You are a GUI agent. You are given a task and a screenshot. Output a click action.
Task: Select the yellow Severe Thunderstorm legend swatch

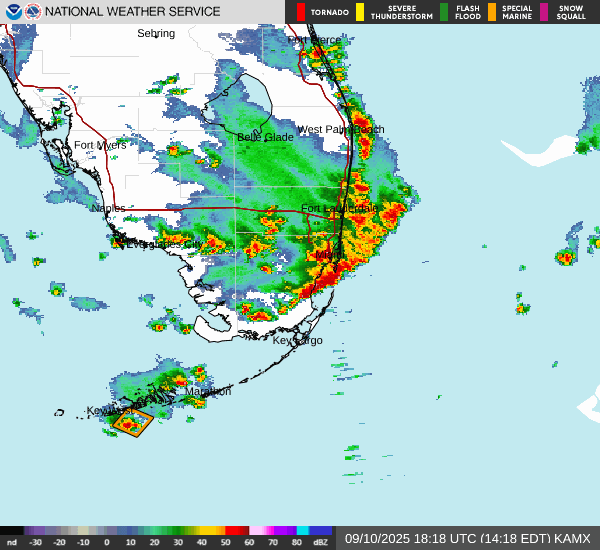(360, 12)
